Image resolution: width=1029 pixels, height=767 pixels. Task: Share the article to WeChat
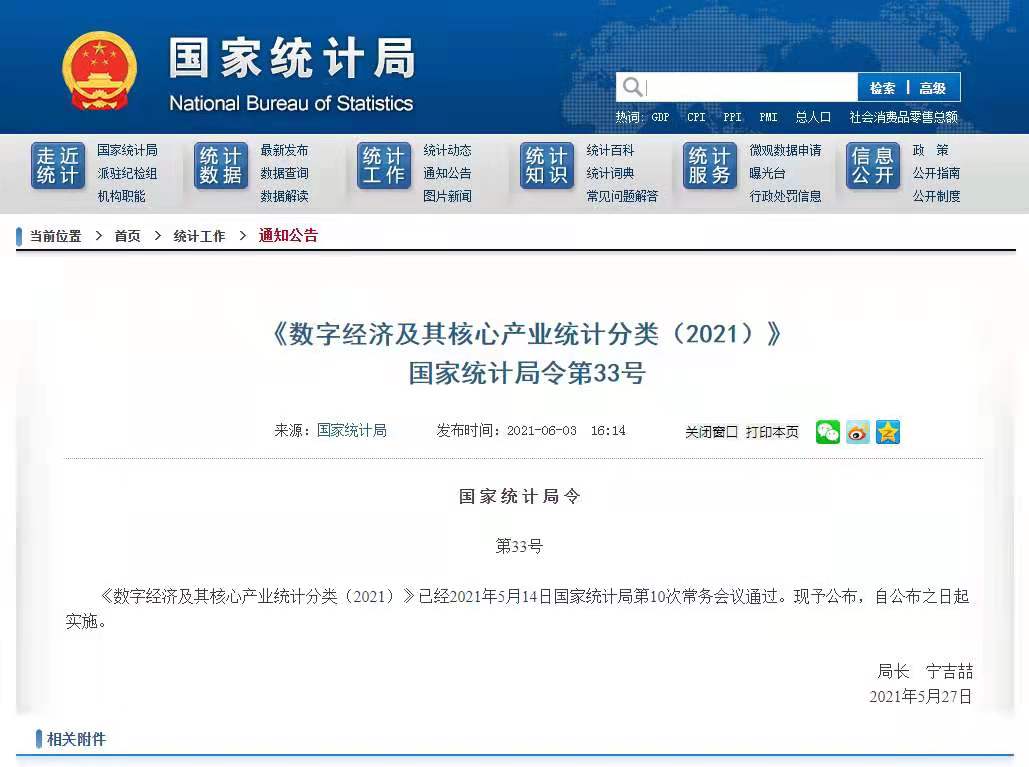[827, 431]
